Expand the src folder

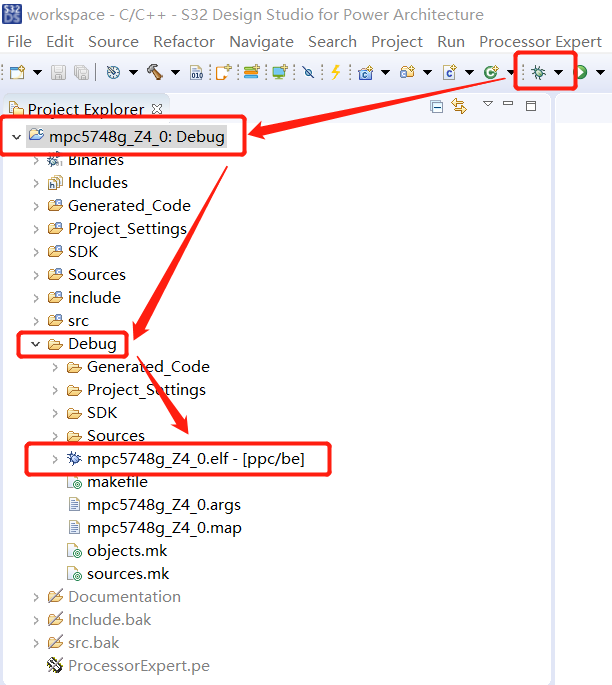tap(36, 321)
